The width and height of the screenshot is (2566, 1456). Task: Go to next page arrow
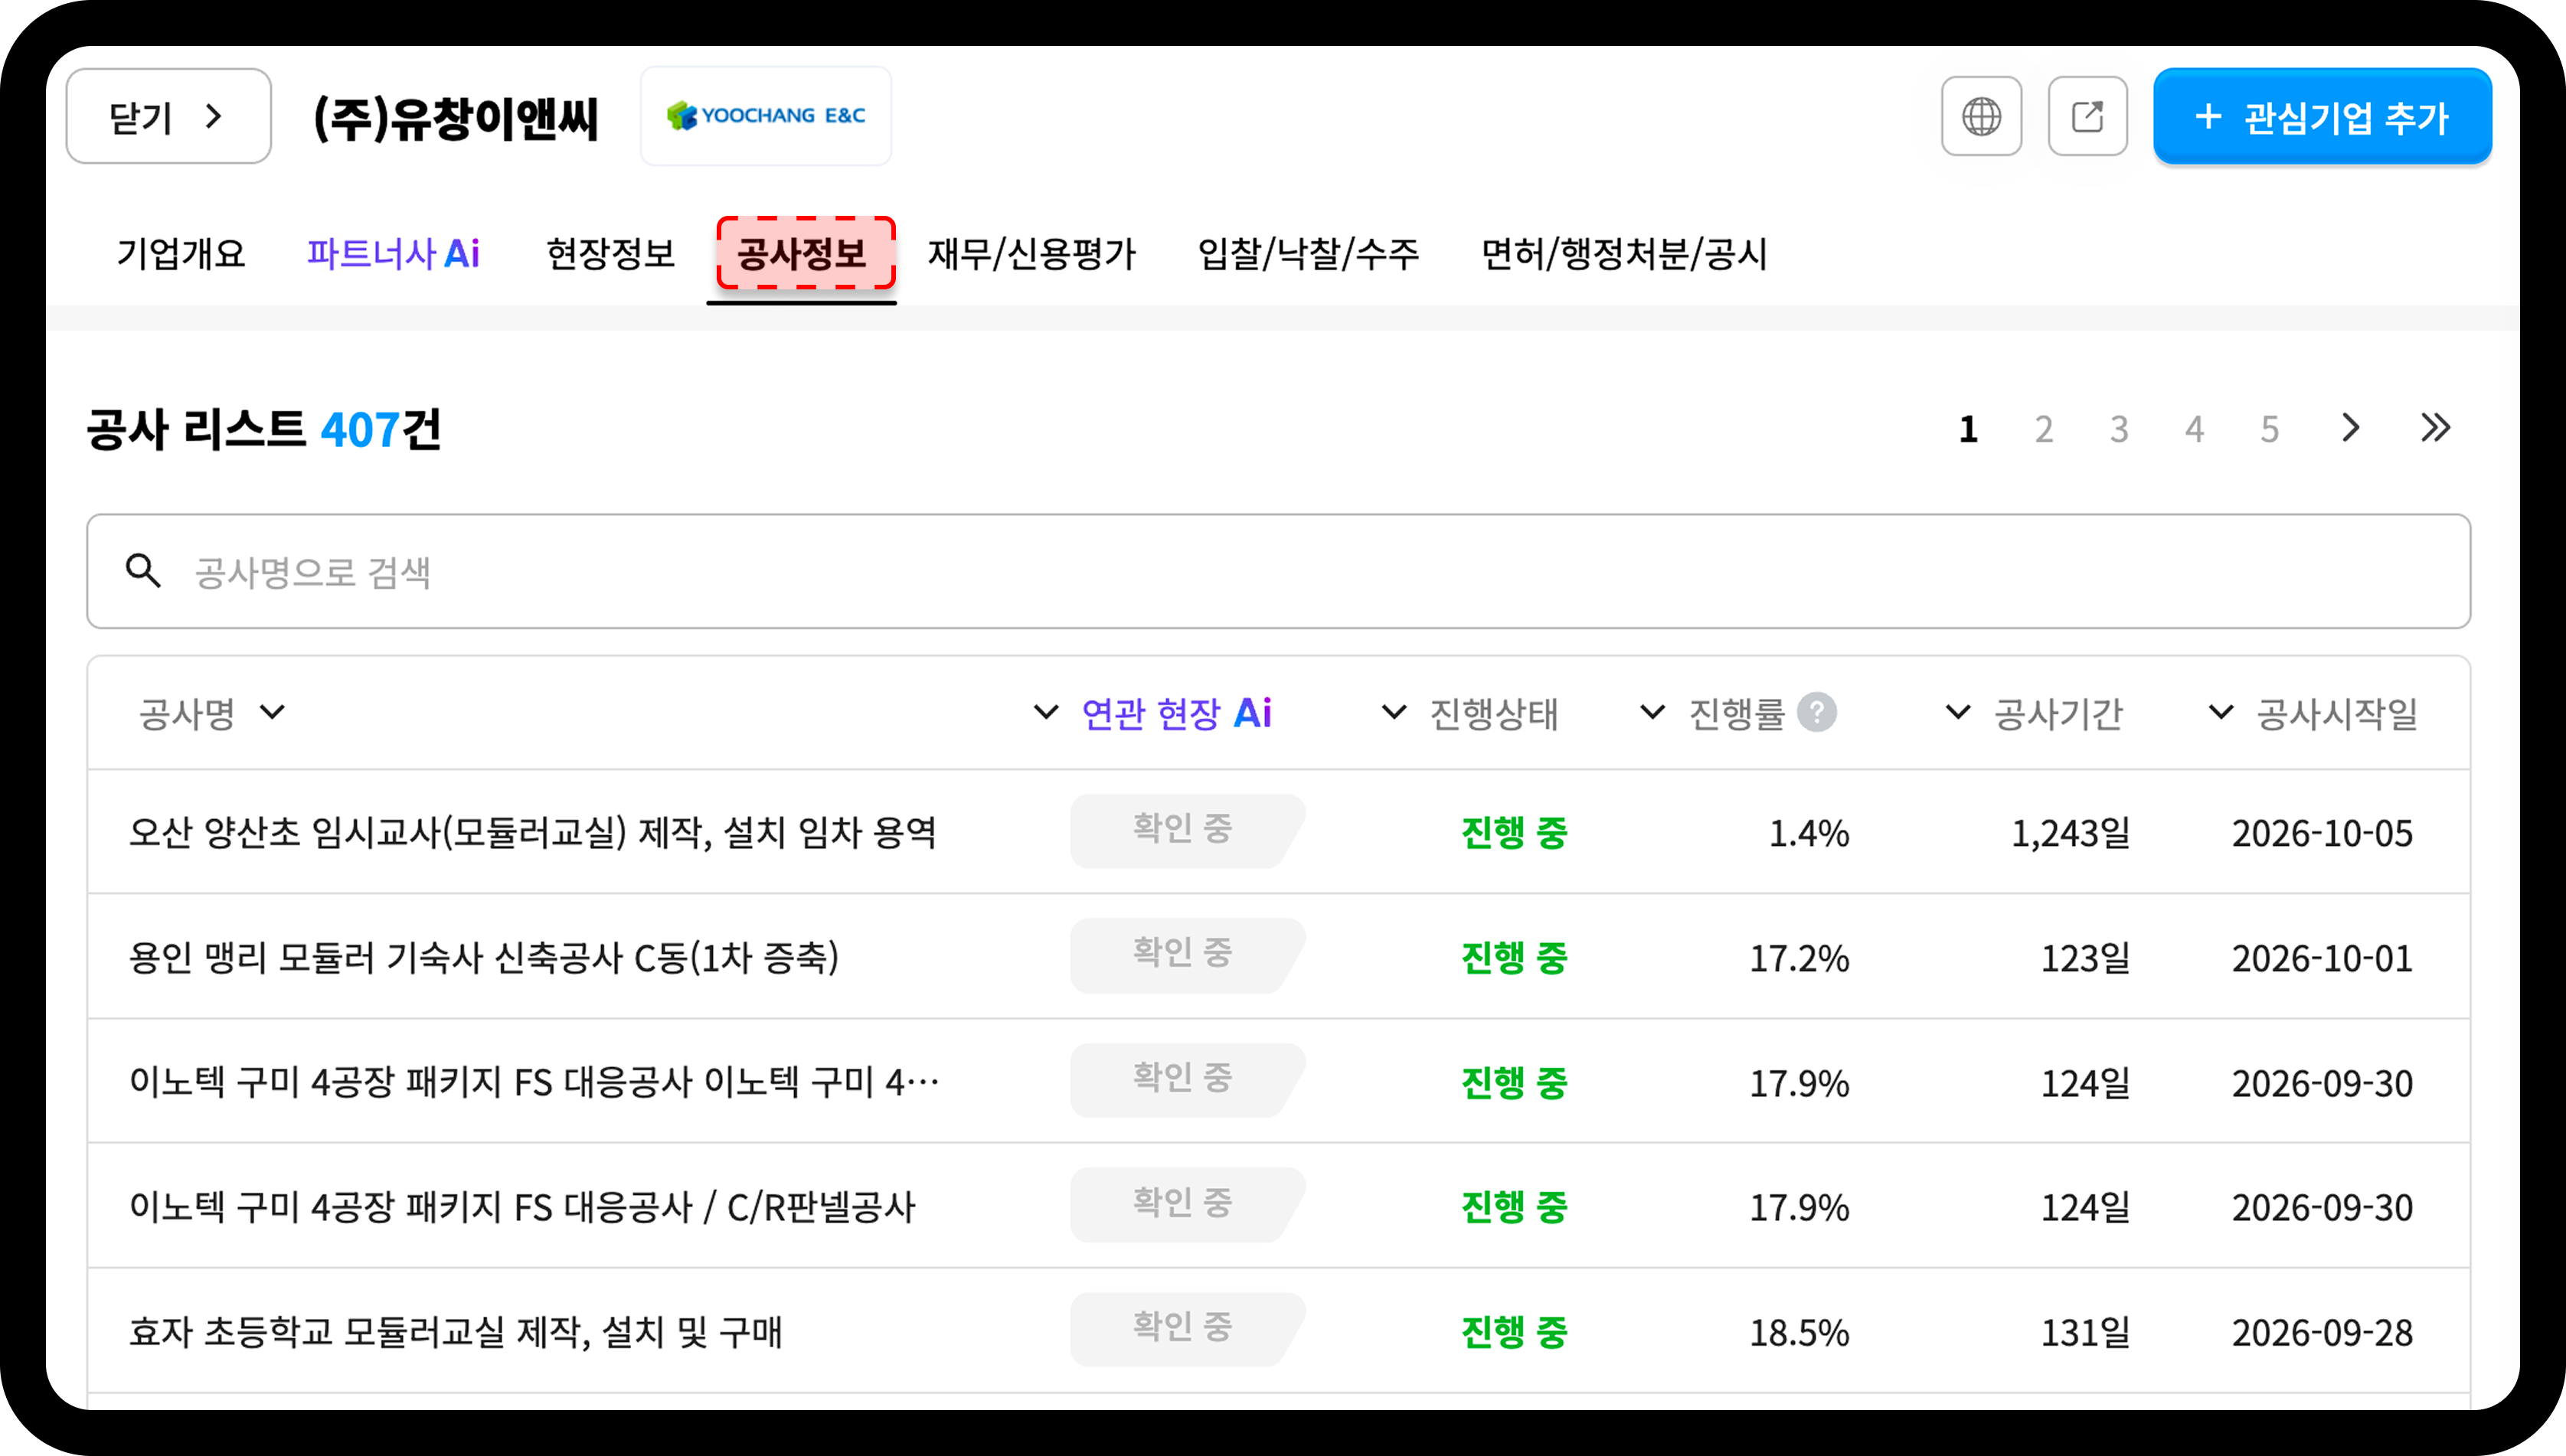coord(2350,428)
